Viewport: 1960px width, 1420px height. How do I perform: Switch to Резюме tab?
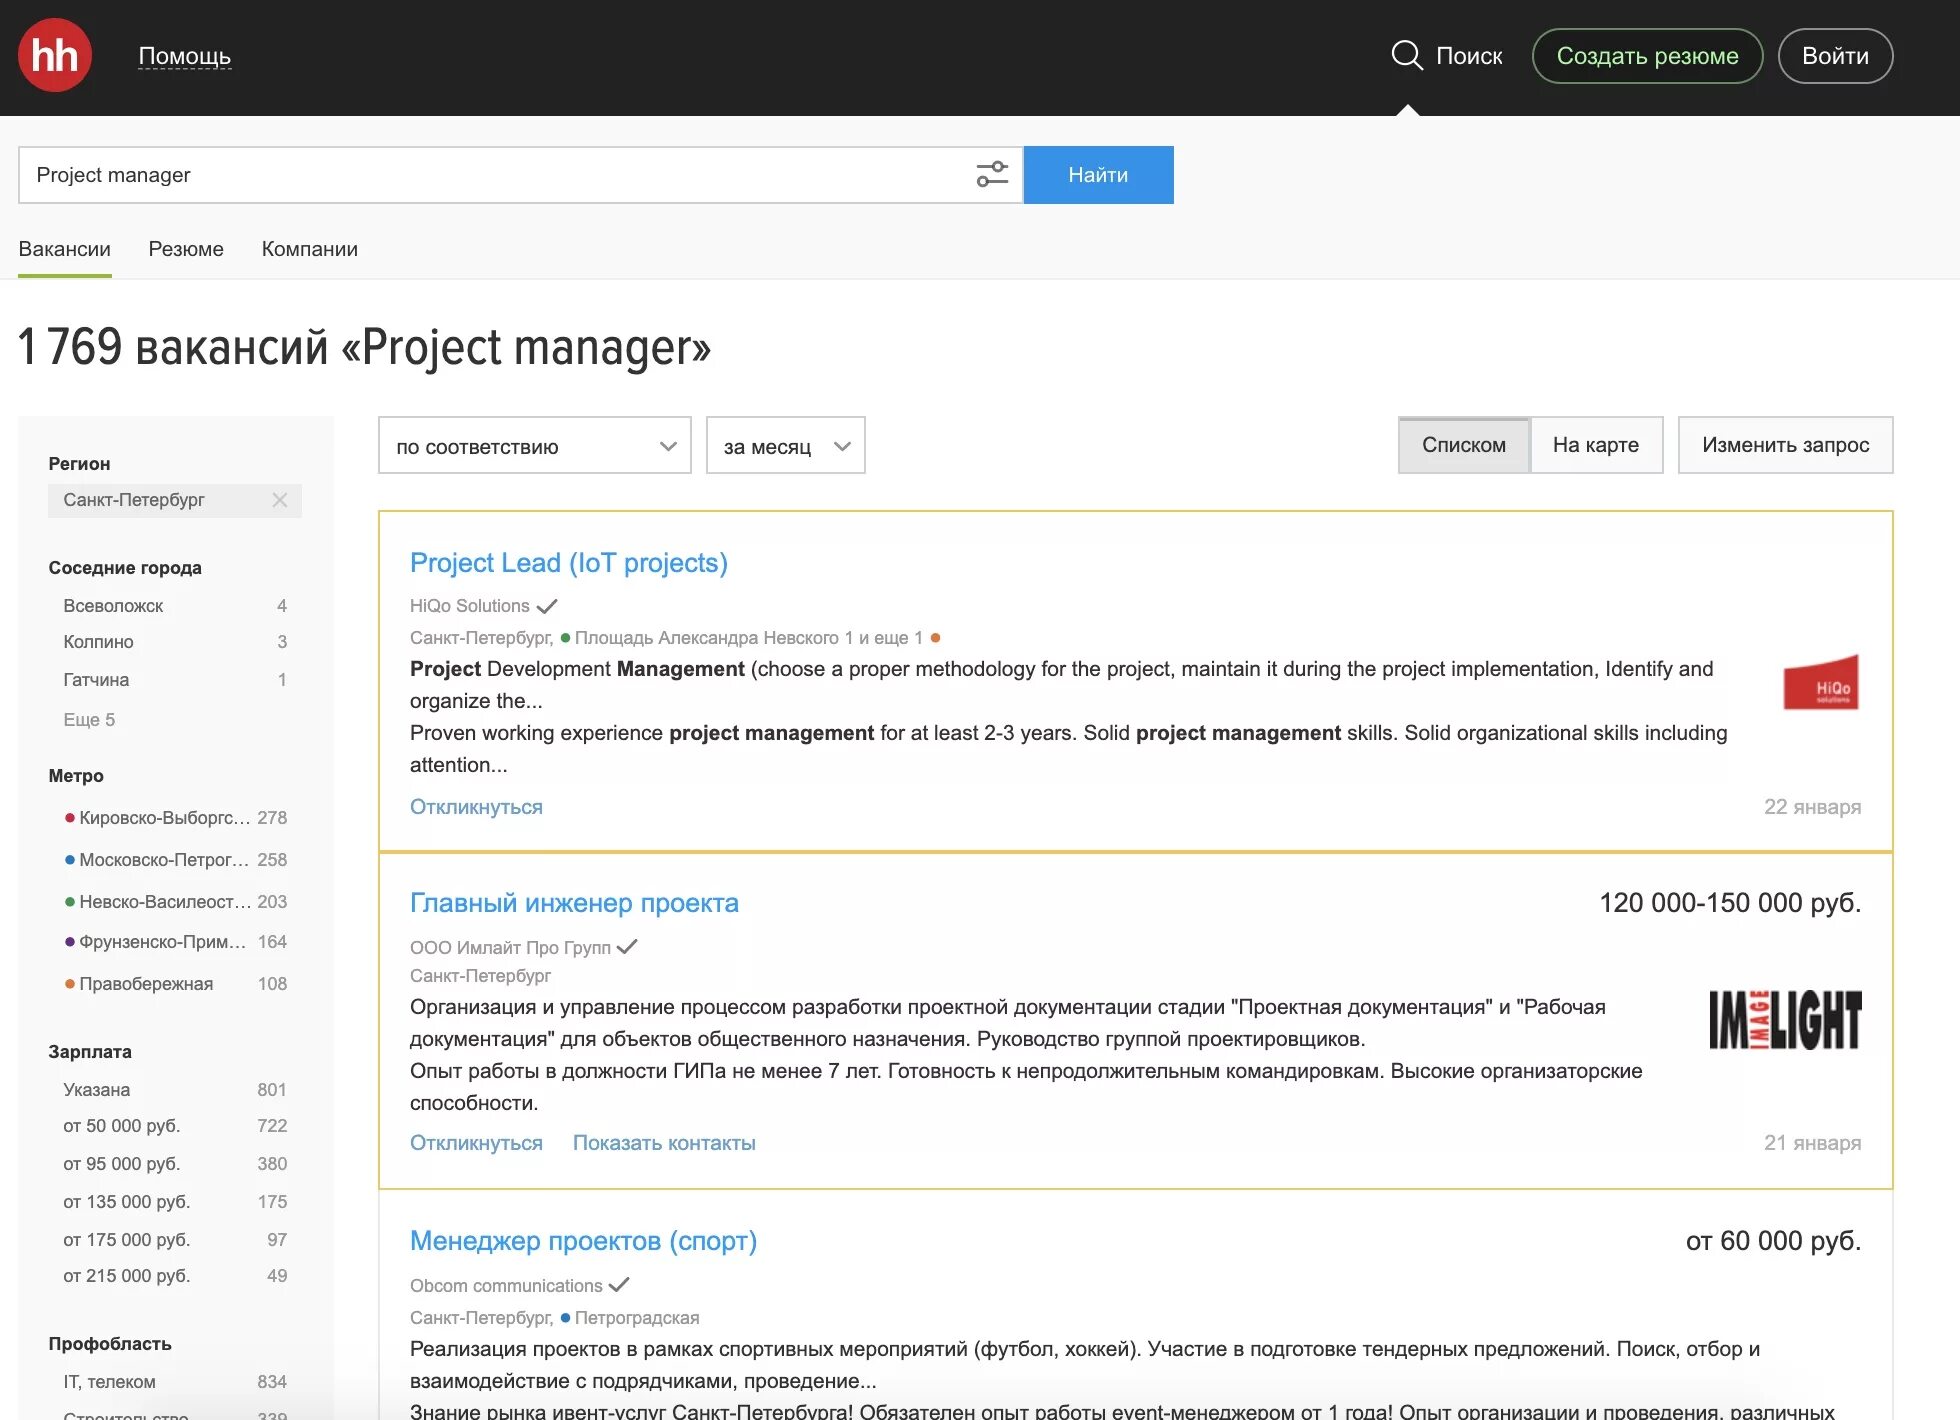click(186, 249)
